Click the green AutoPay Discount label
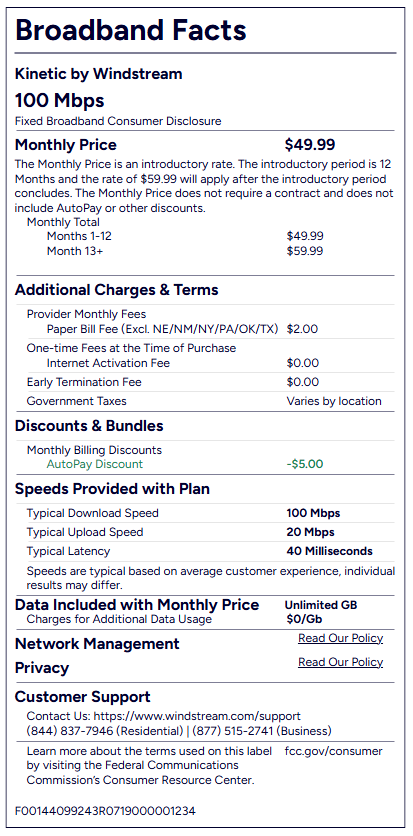The image size is (413, 836). tap(95, 464)
